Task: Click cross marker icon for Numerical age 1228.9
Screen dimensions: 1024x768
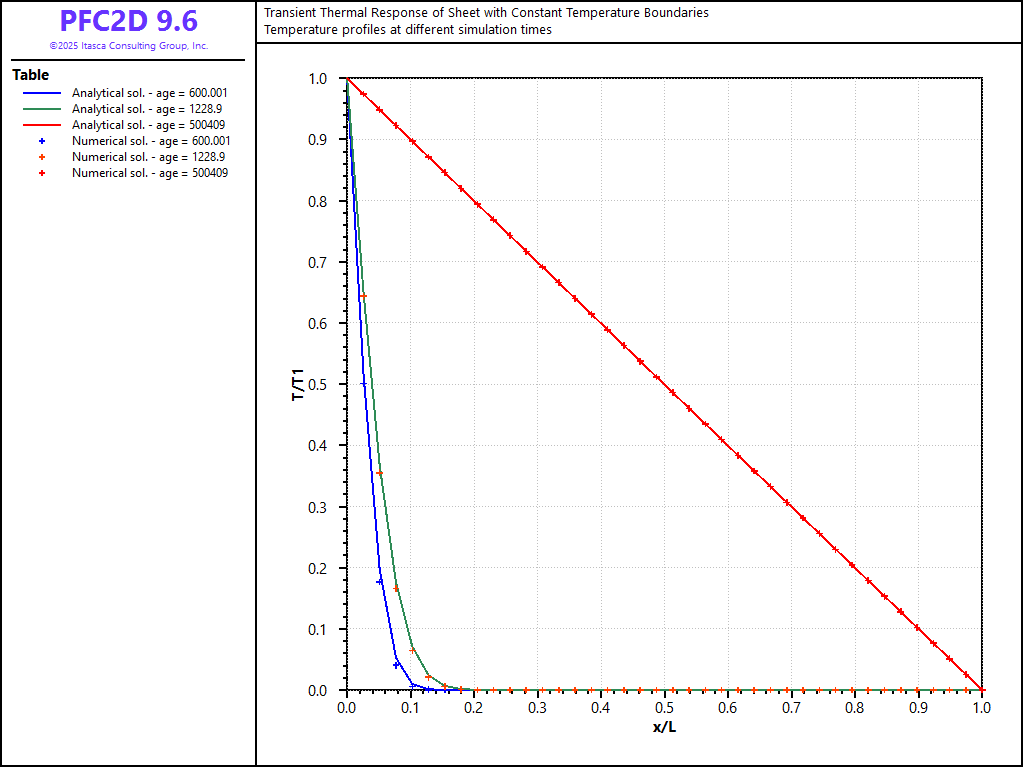Action: click(x=41, y=157)
